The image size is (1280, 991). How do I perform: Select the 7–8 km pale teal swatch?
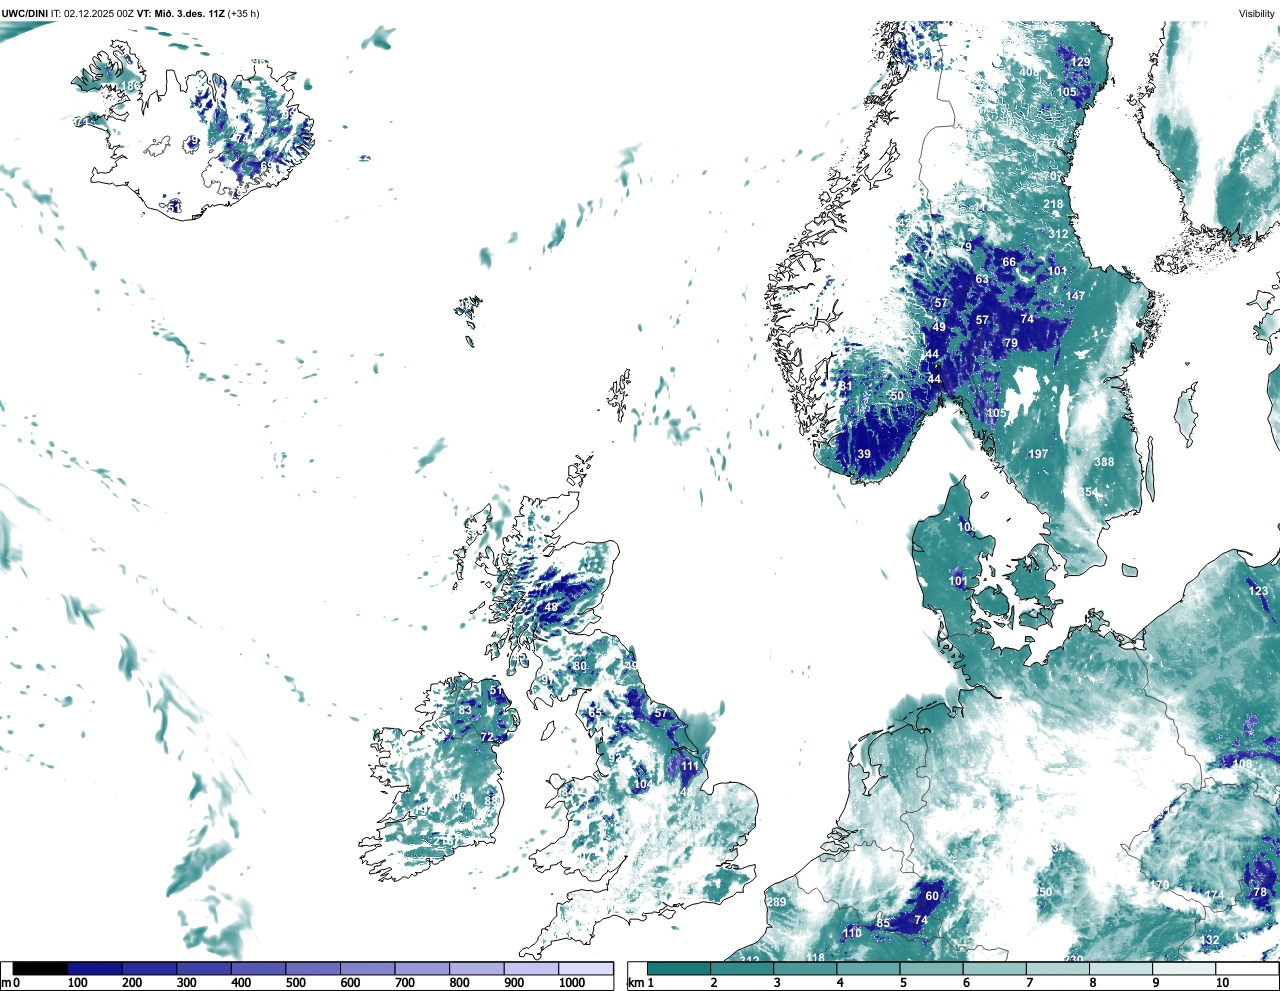coord(1059,968)
